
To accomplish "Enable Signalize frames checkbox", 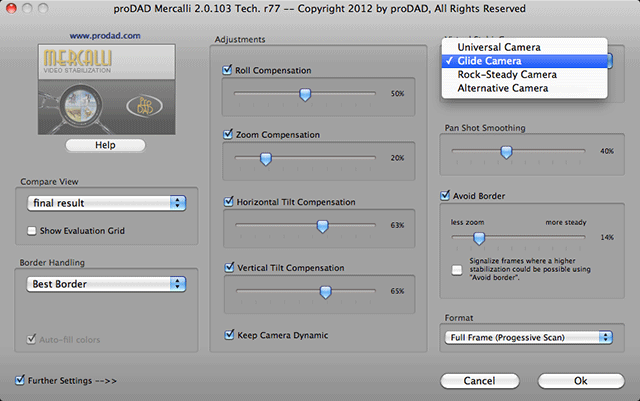I will 457,270.
